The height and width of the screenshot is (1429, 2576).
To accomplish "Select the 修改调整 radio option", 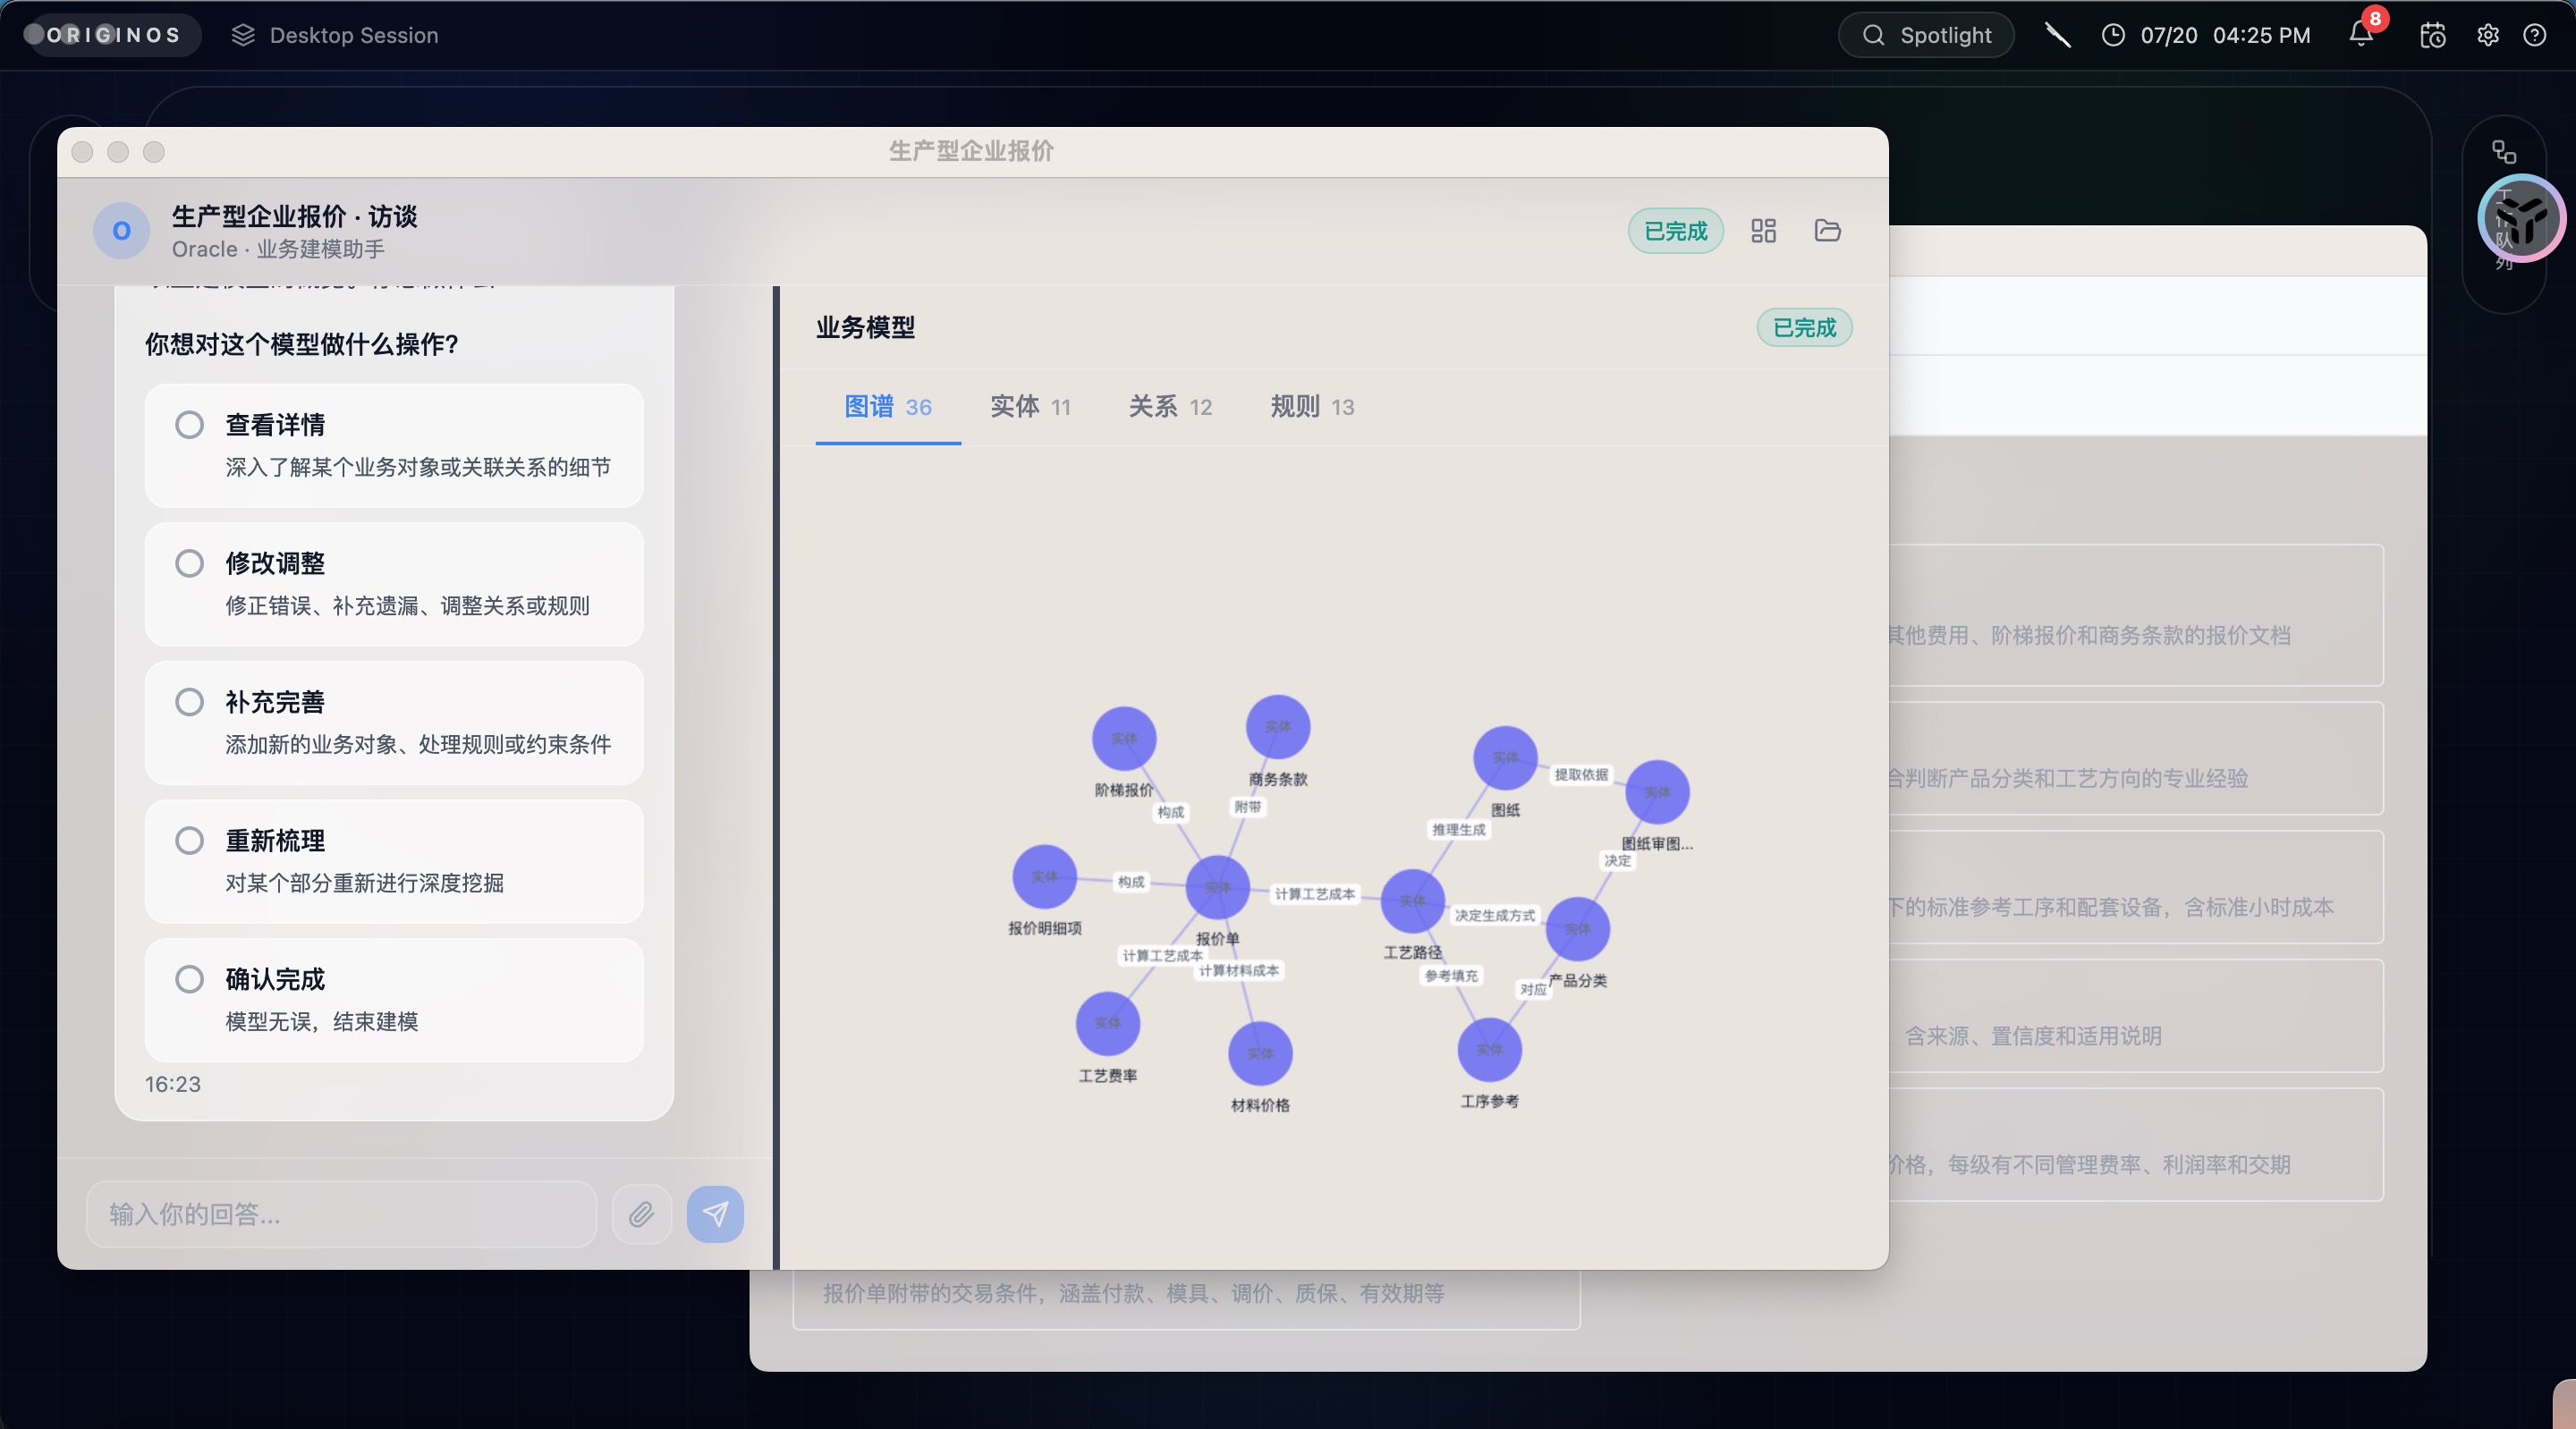I will [x=189, y=563].
